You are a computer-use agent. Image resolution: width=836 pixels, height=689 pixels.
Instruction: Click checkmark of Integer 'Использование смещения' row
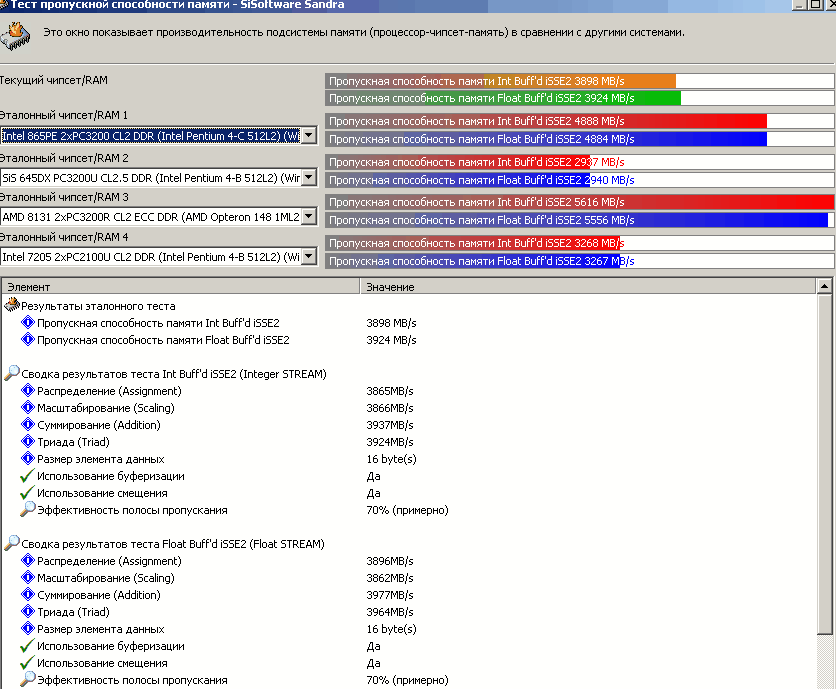click(27, 492)
